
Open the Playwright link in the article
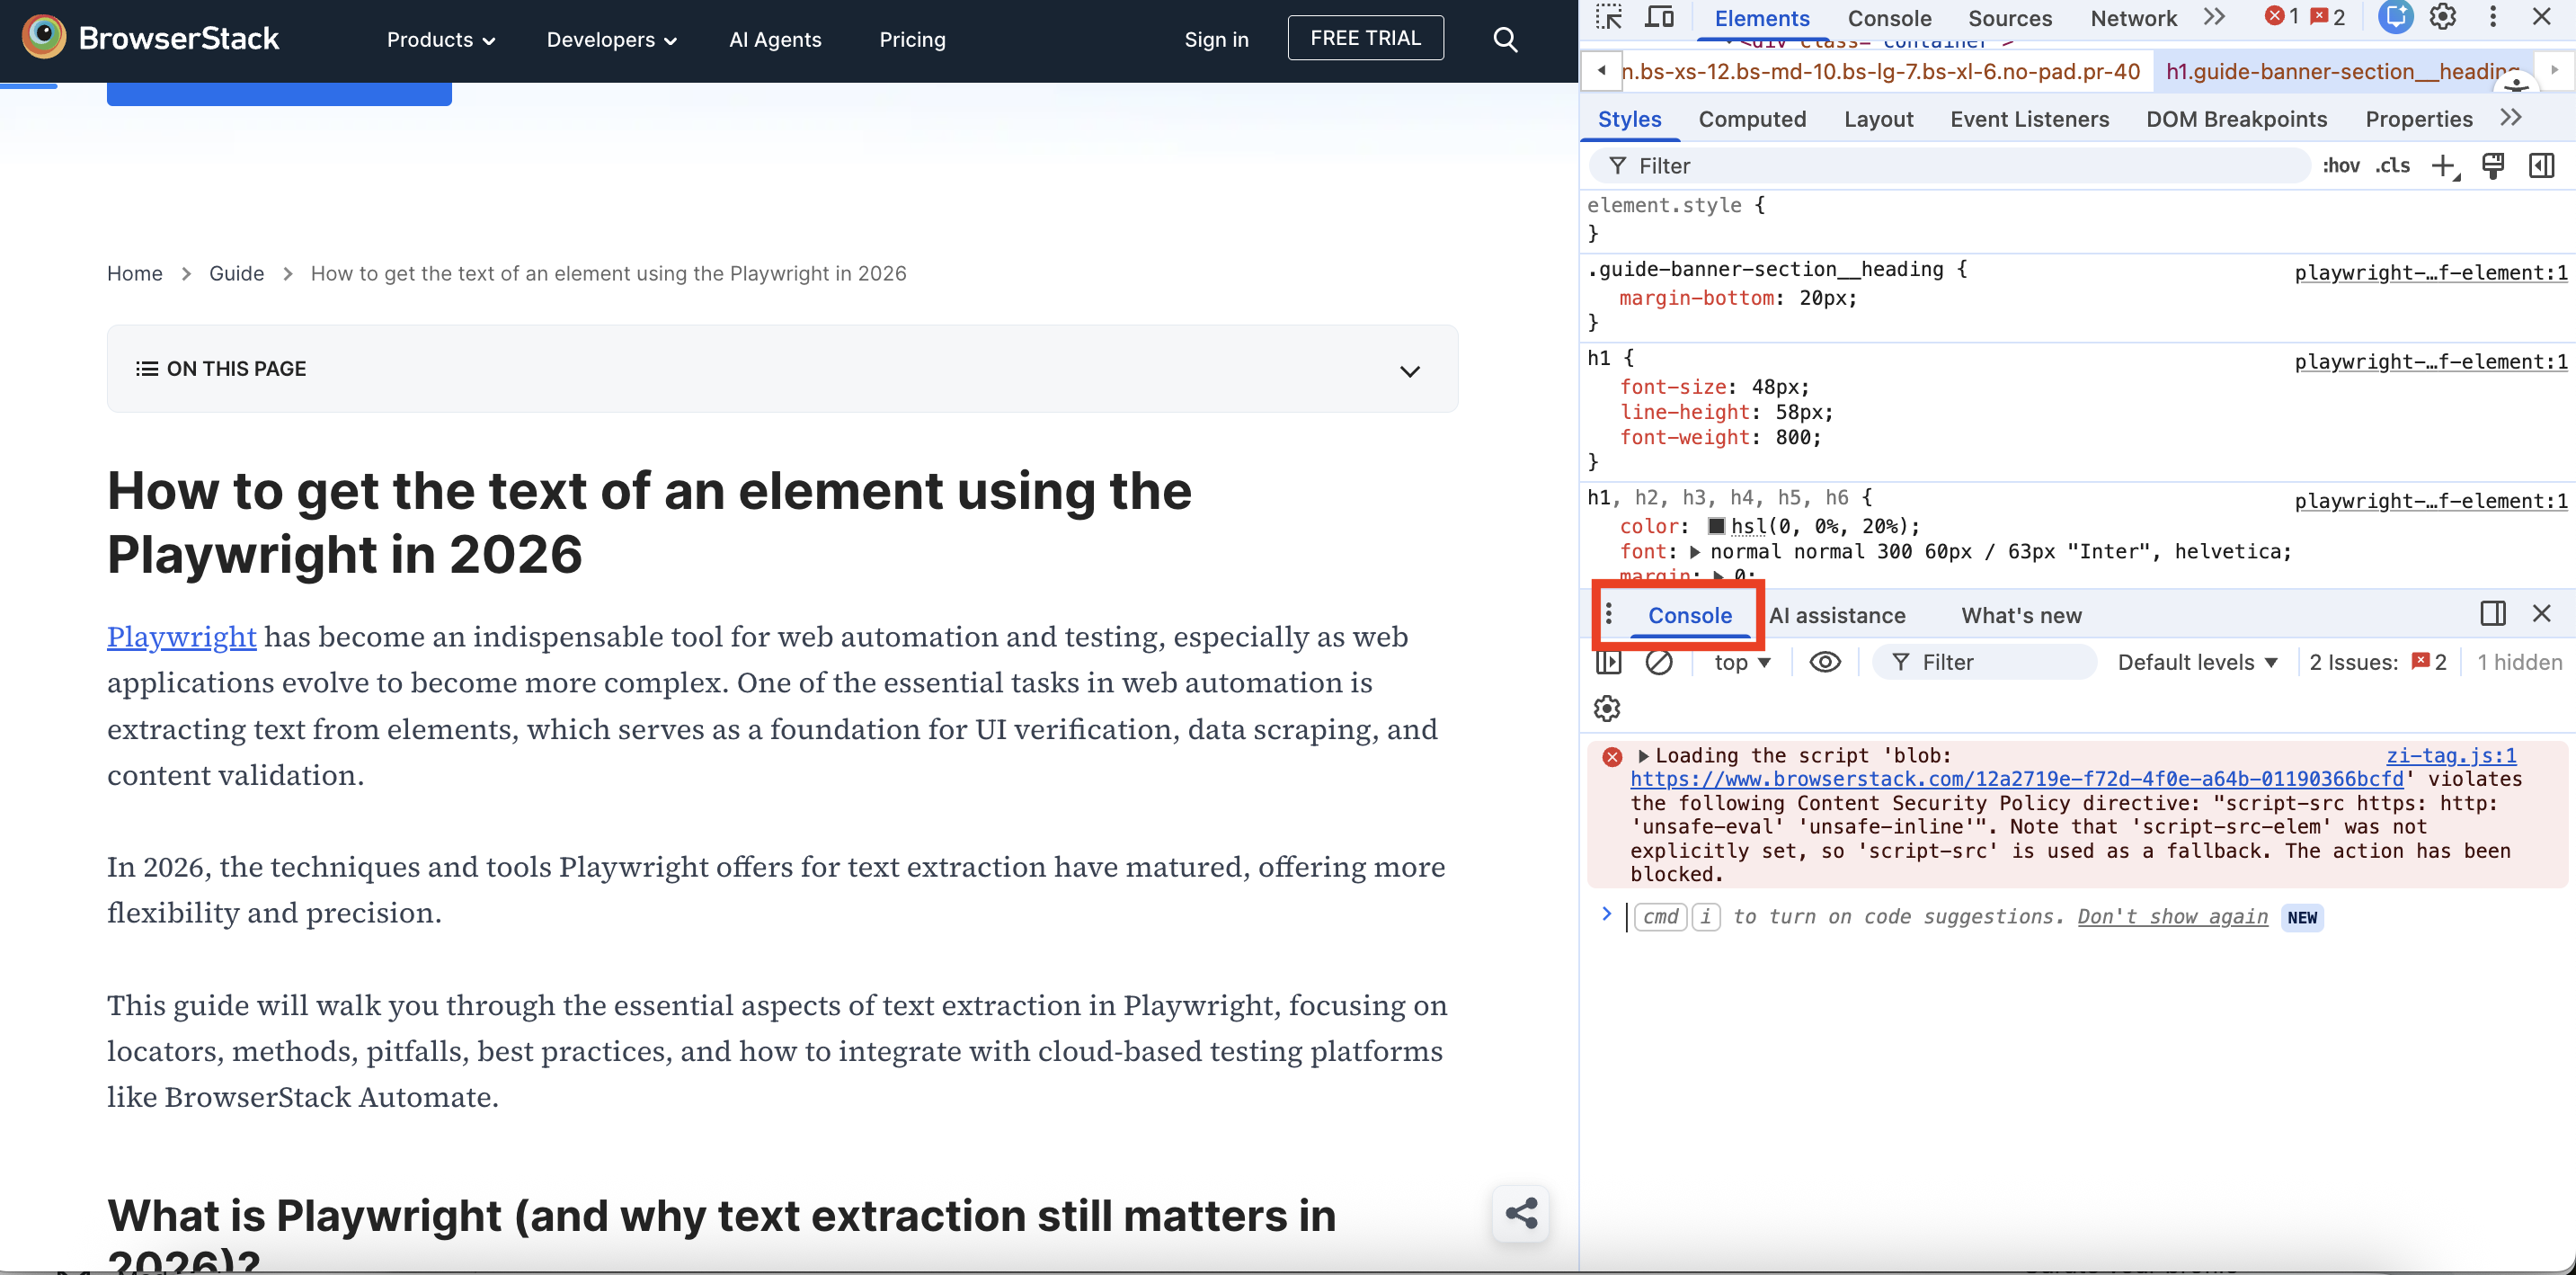(181, 636)
